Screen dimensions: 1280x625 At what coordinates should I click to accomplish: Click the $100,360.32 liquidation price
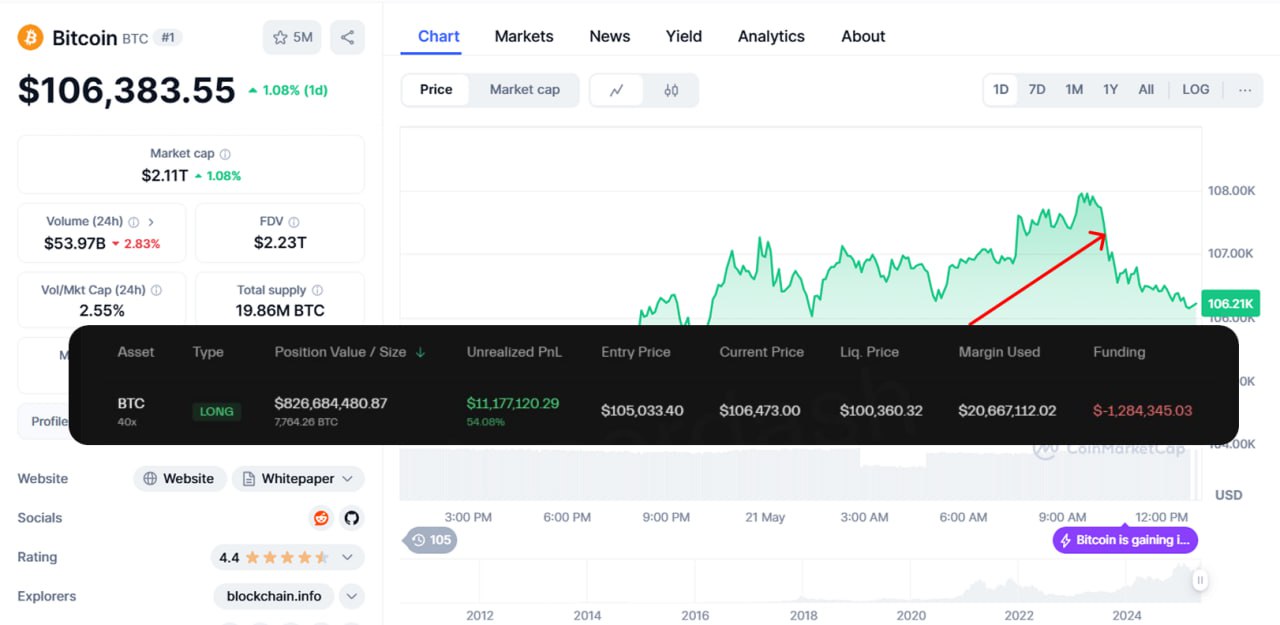[x=881, y=411]
